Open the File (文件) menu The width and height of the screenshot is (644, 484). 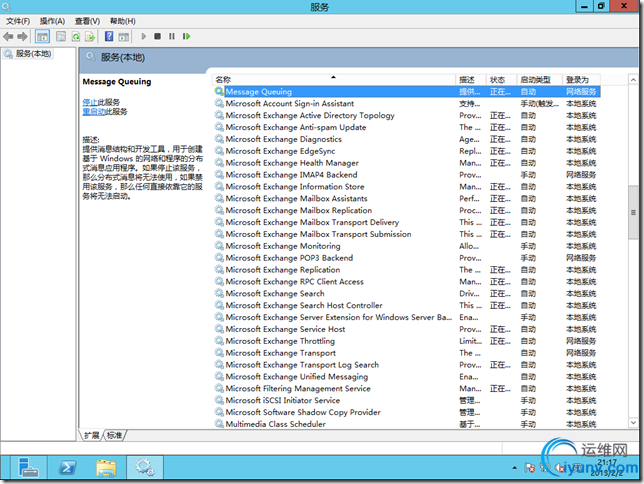(18, 21)
